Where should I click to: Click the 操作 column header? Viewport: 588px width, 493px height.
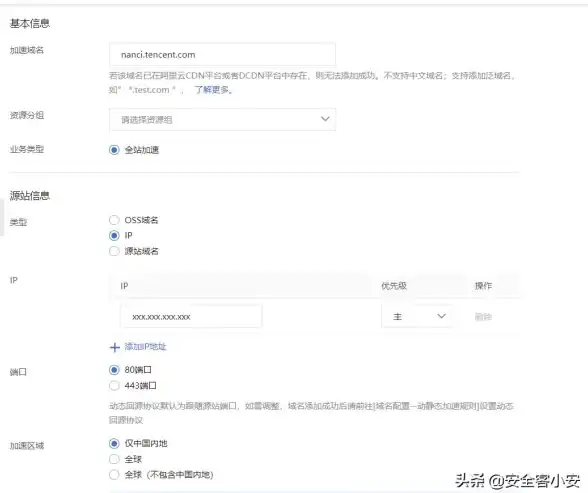[x=483, y=286]
